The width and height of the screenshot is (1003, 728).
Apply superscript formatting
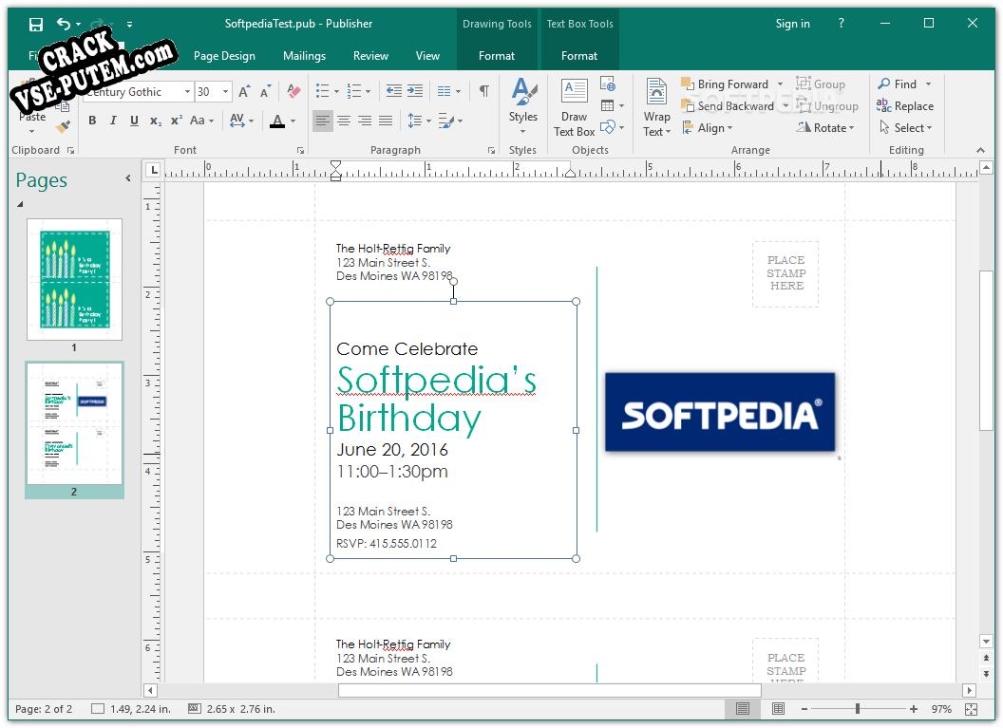[177, 120]
